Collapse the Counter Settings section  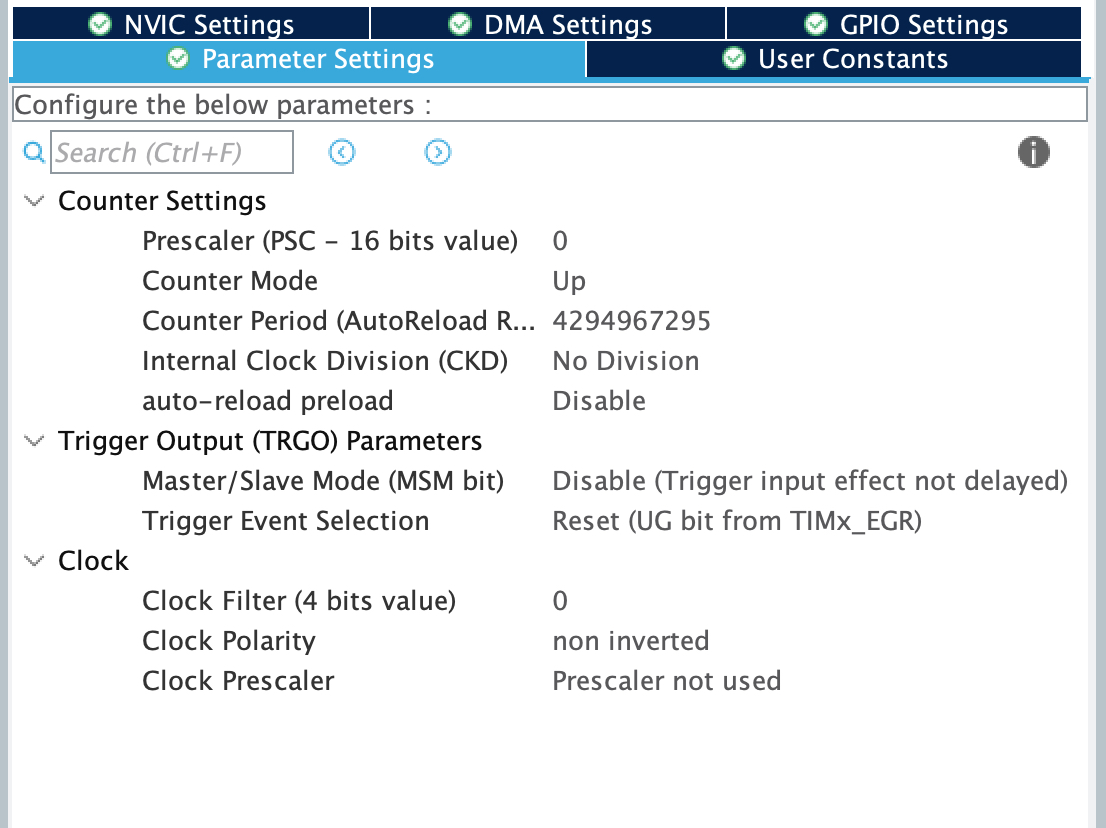point(33,200)
